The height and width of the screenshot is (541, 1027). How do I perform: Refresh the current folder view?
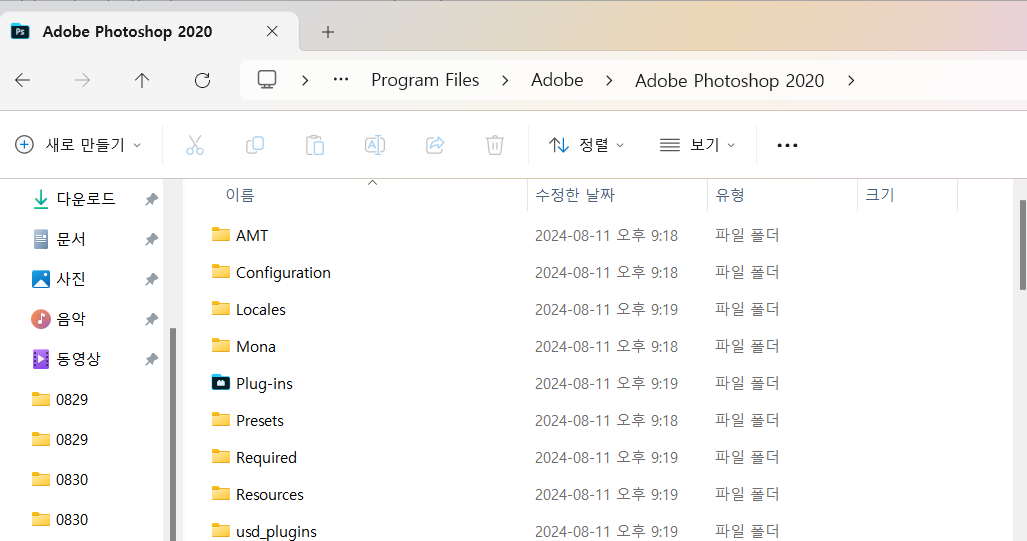click(202, 81)
